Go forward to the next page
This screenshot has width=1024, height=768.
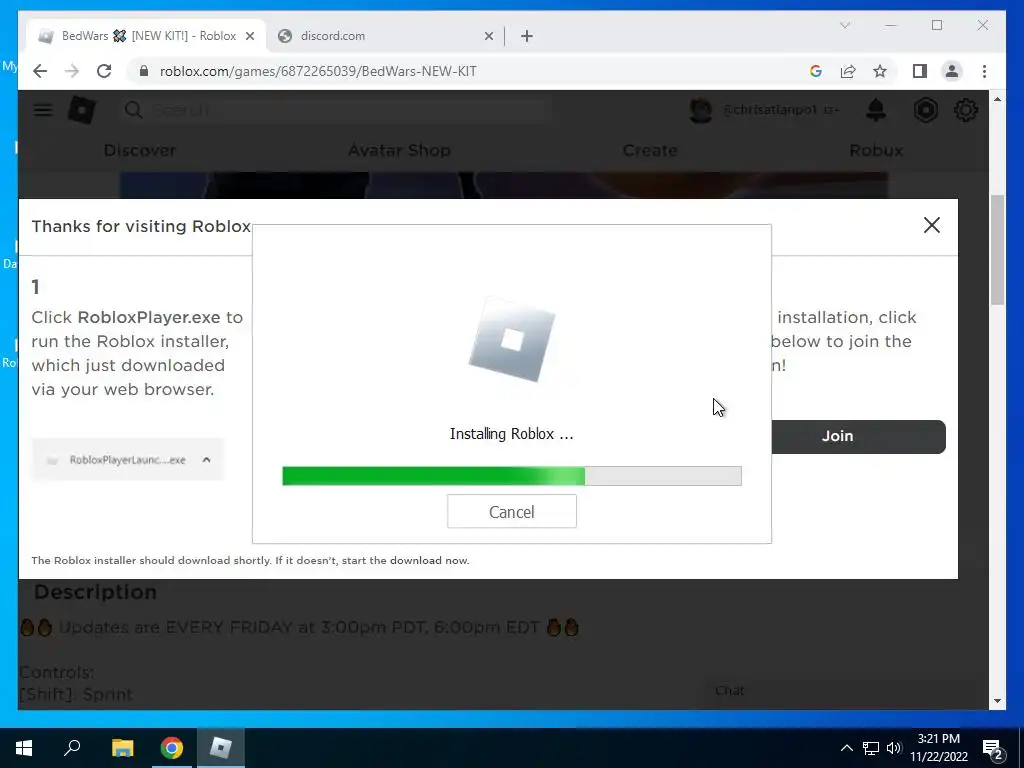[x=72, y=71]
